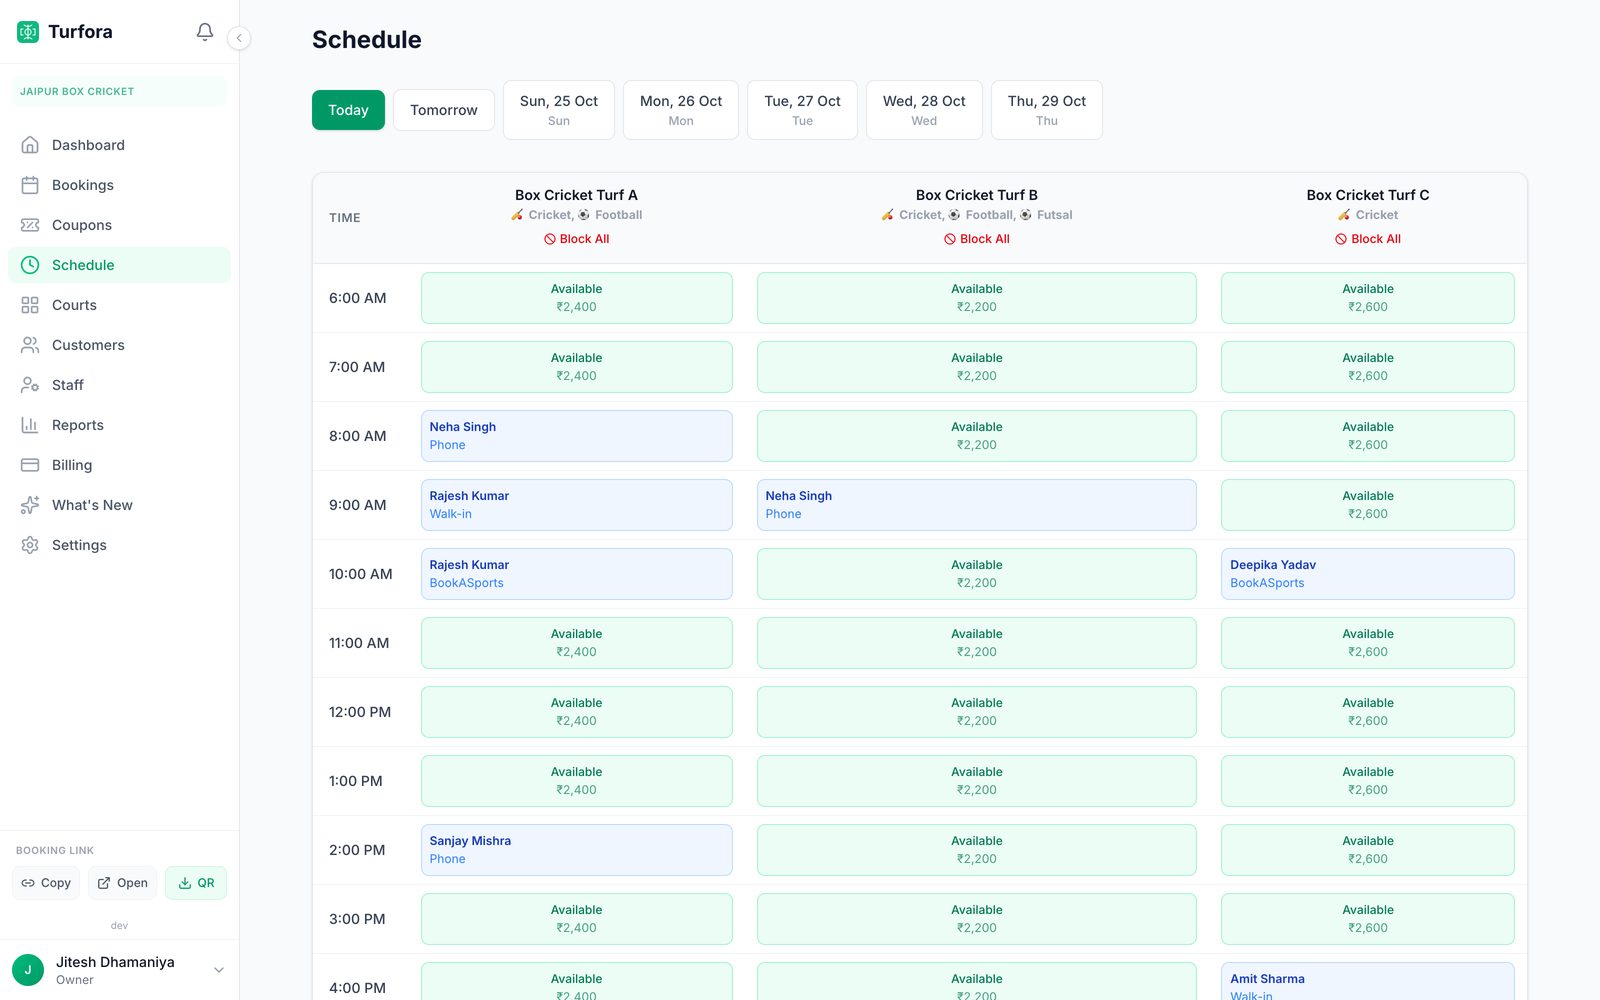
Task: Block all slots for Turf A
Action: pyautogui.click(x=576, y=239)
